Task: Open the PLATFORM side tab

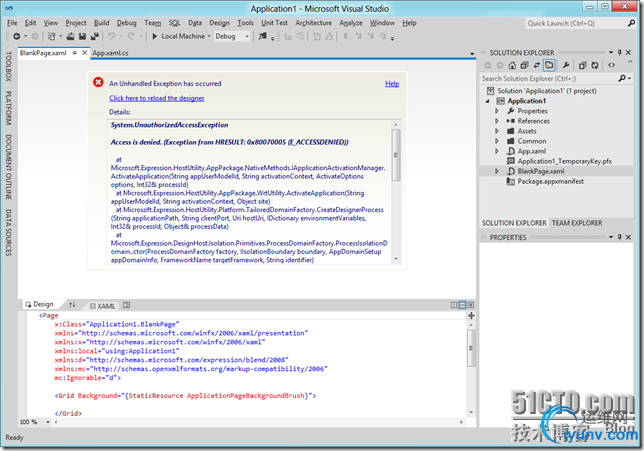Action: pos(8,108)
